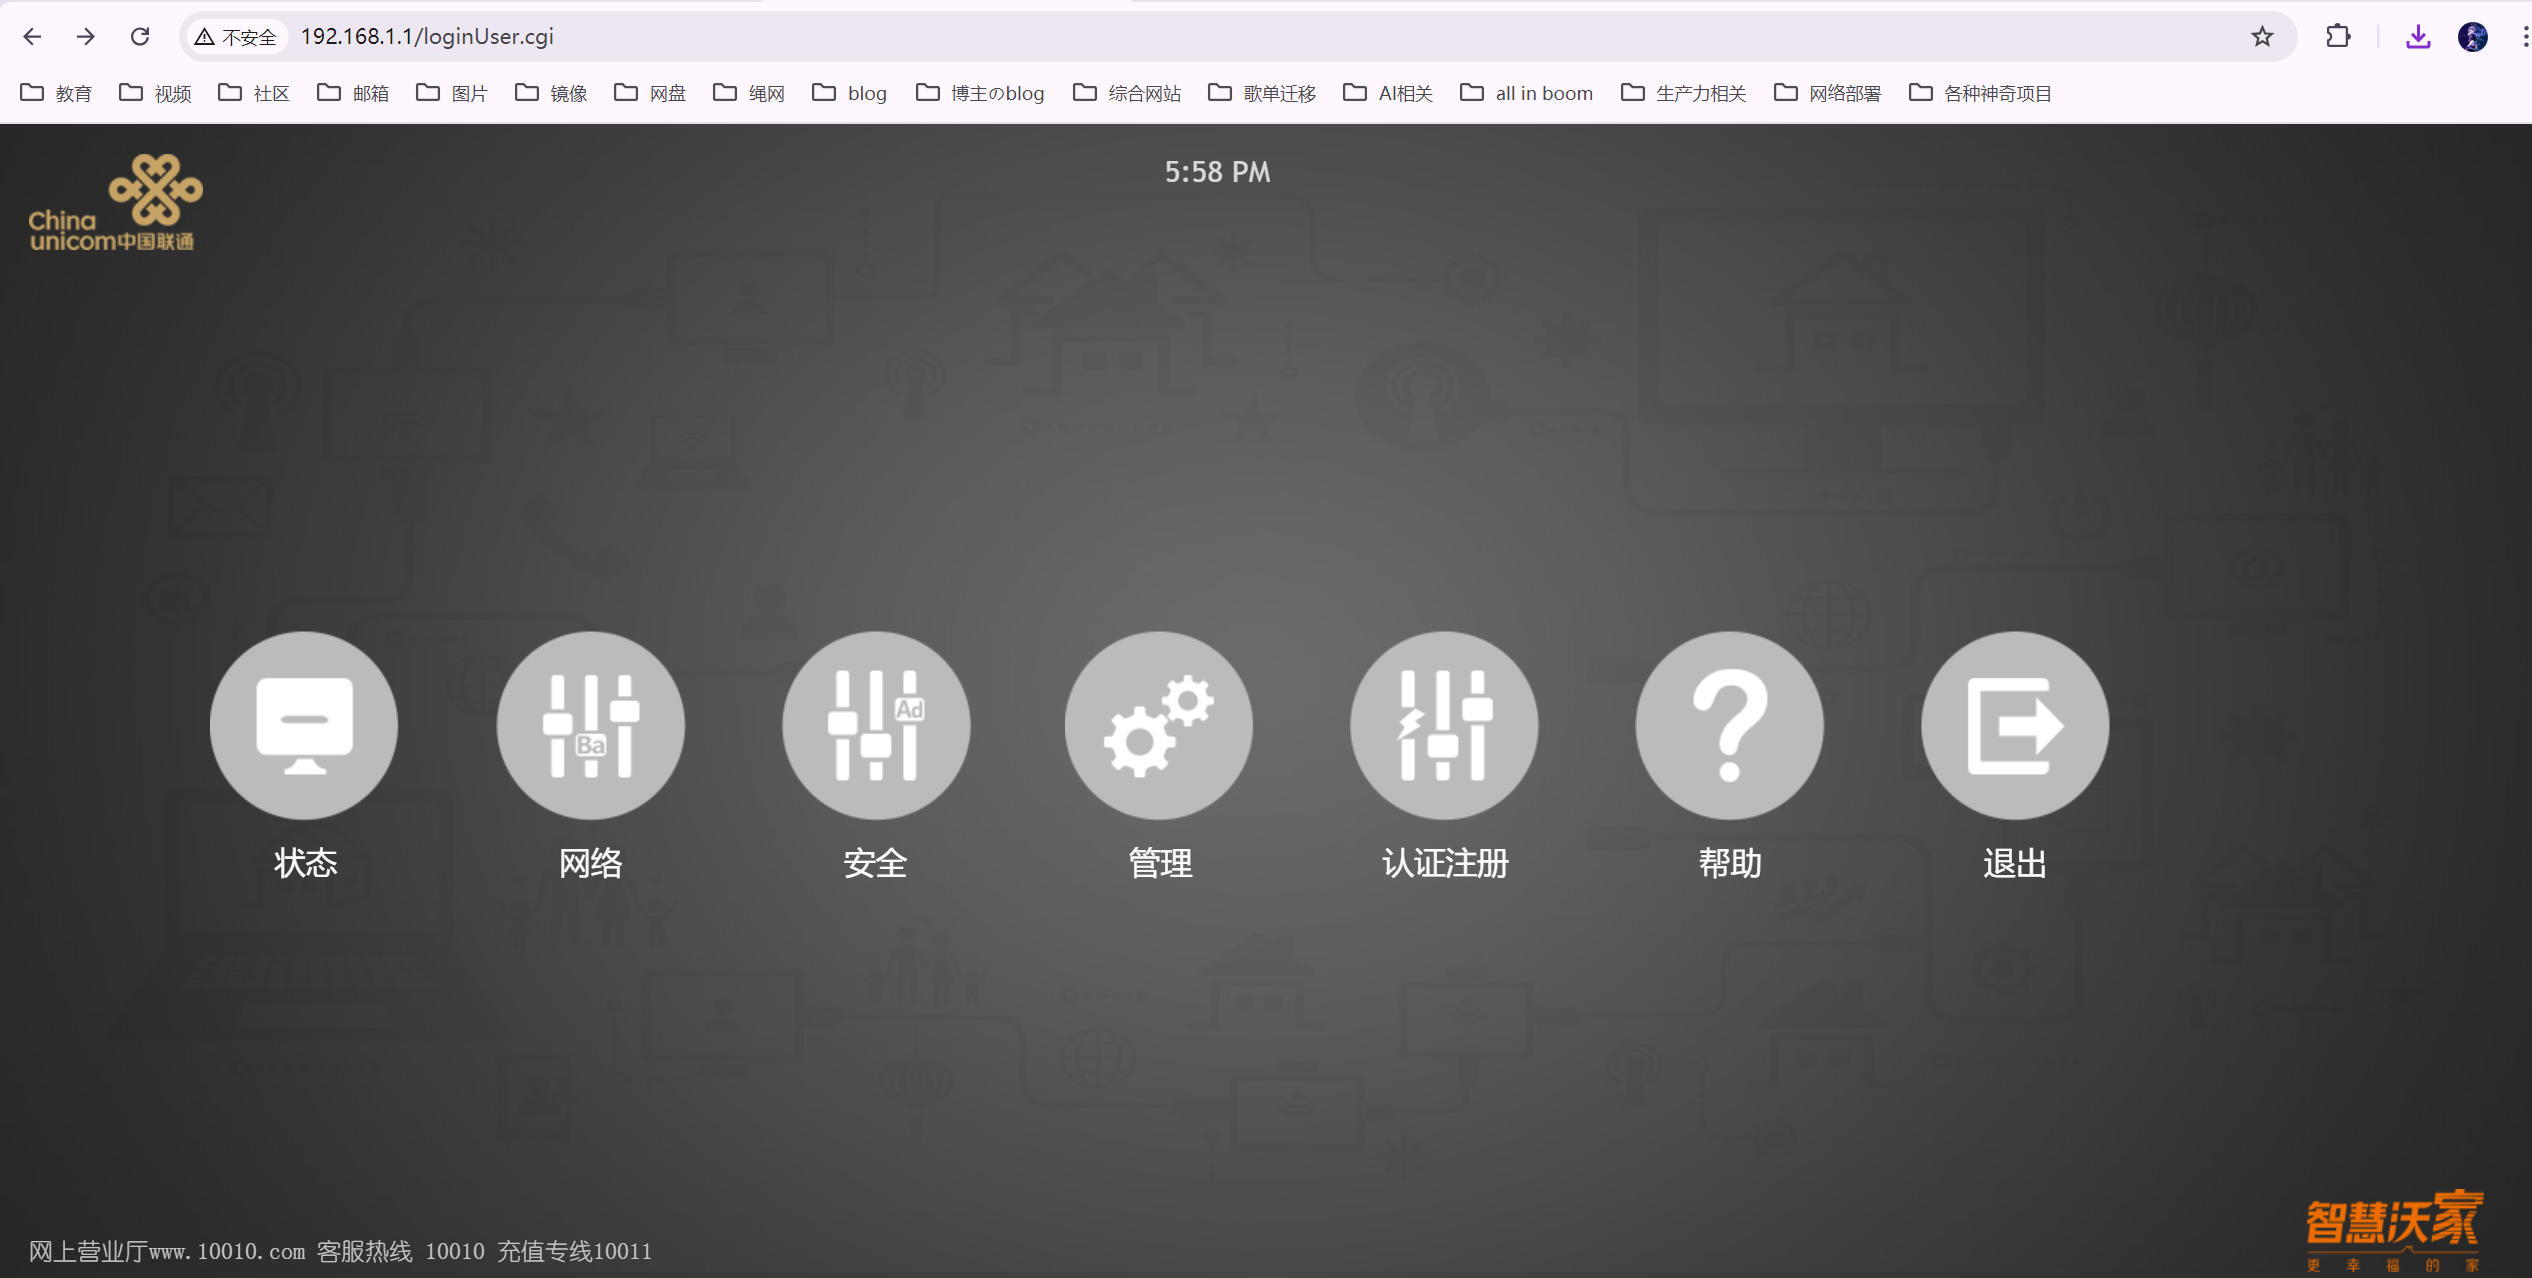Bookmark this page with star icon

(2262, 37)
